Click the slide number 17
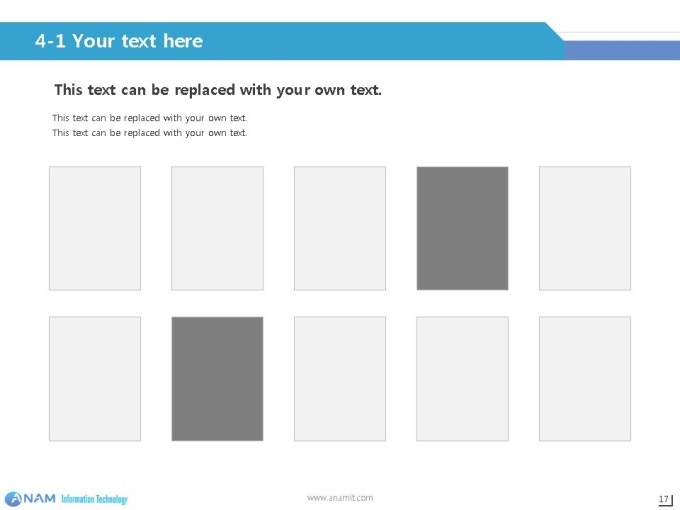The image size is (680, 510). click(664, 499)
